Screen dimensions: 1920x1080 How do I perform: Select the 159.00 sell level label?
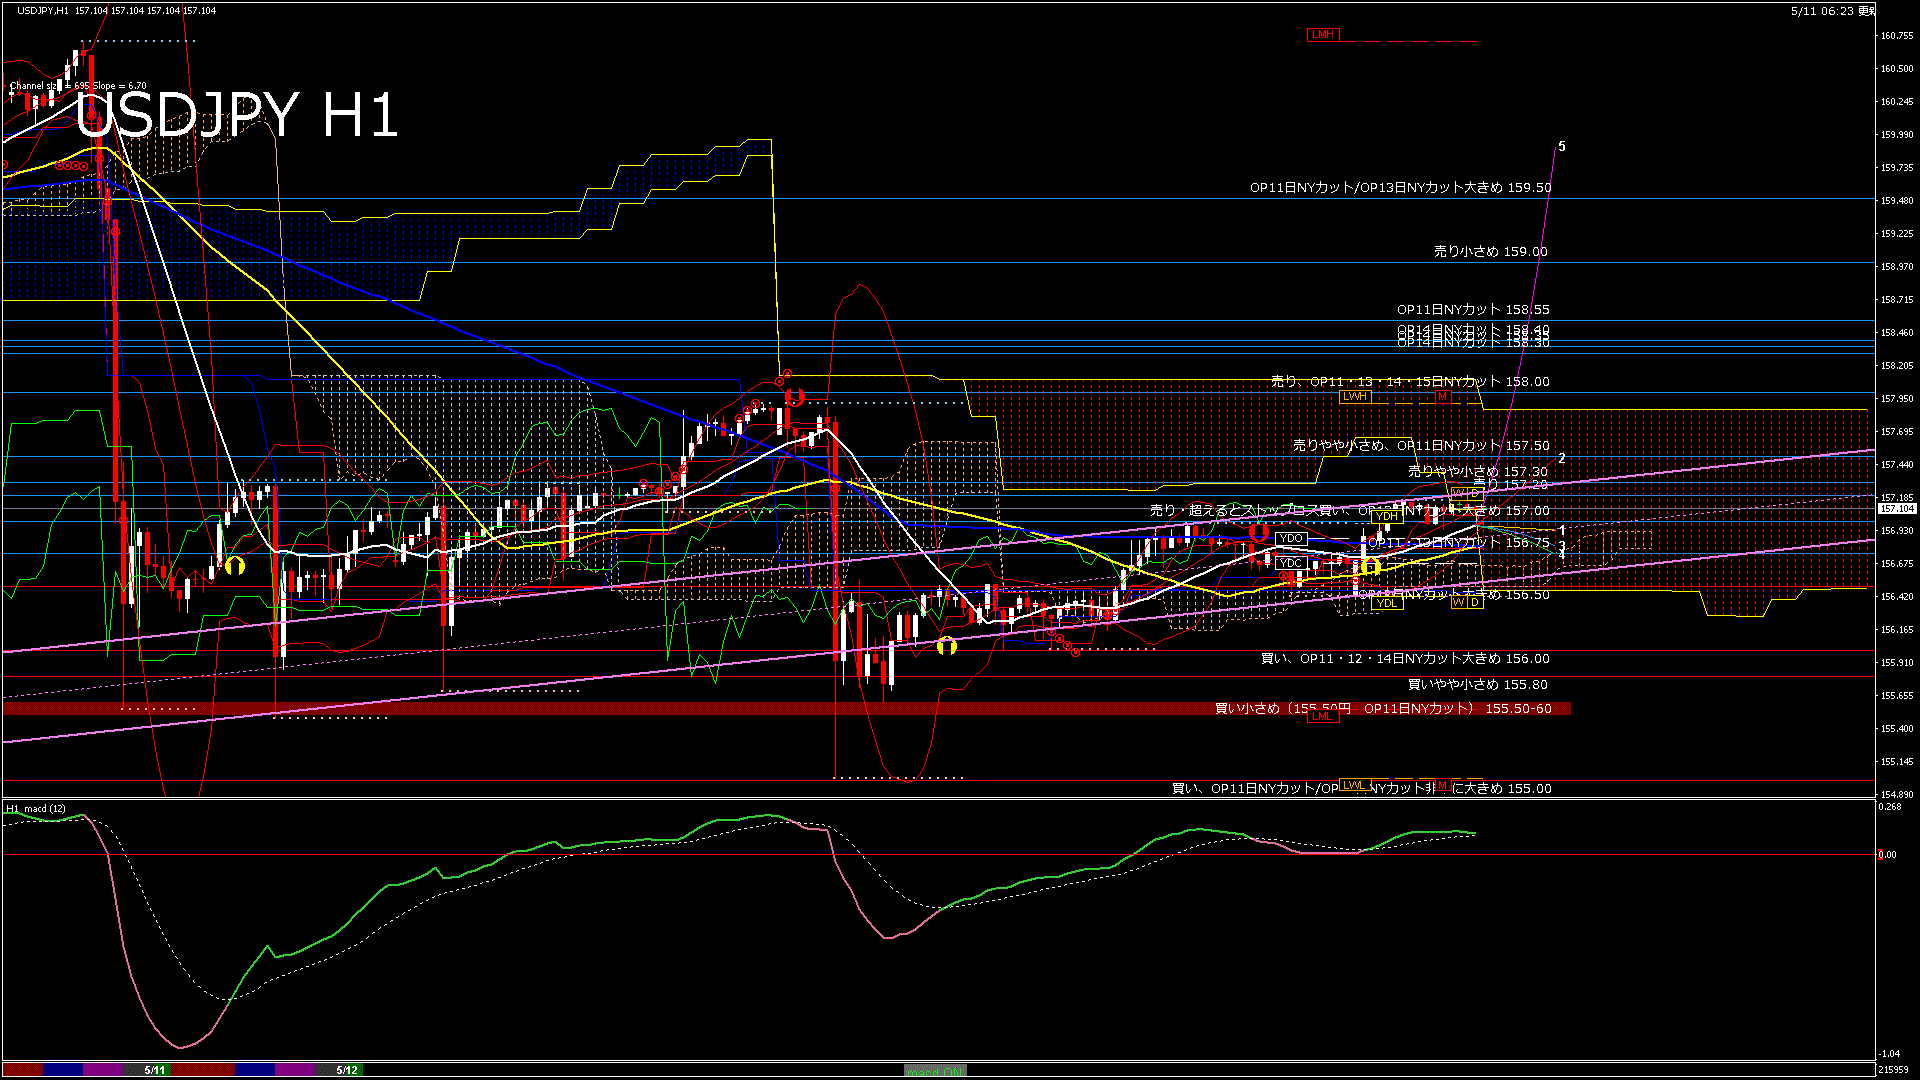[1491, 252]
